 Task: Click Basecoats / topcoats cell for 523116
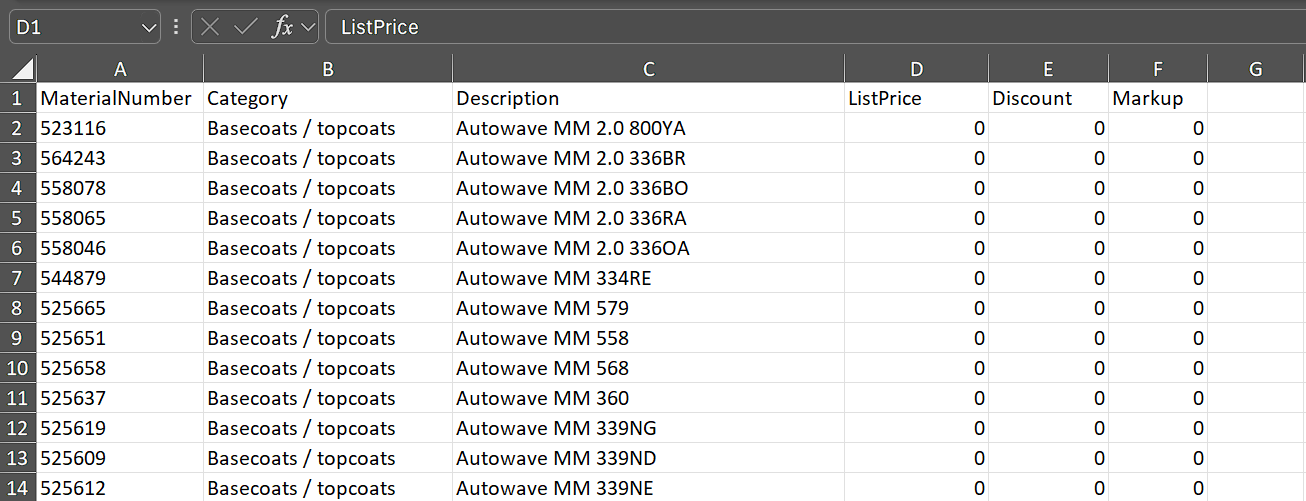328,128
